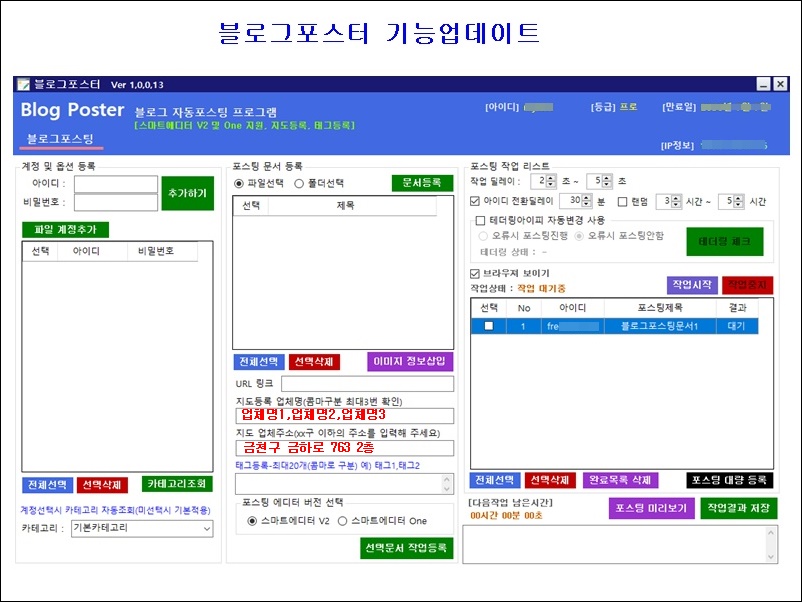Click the 포스팅제목 column header
This screenshot has height=602, width=802.
click(x=660, y=308)
